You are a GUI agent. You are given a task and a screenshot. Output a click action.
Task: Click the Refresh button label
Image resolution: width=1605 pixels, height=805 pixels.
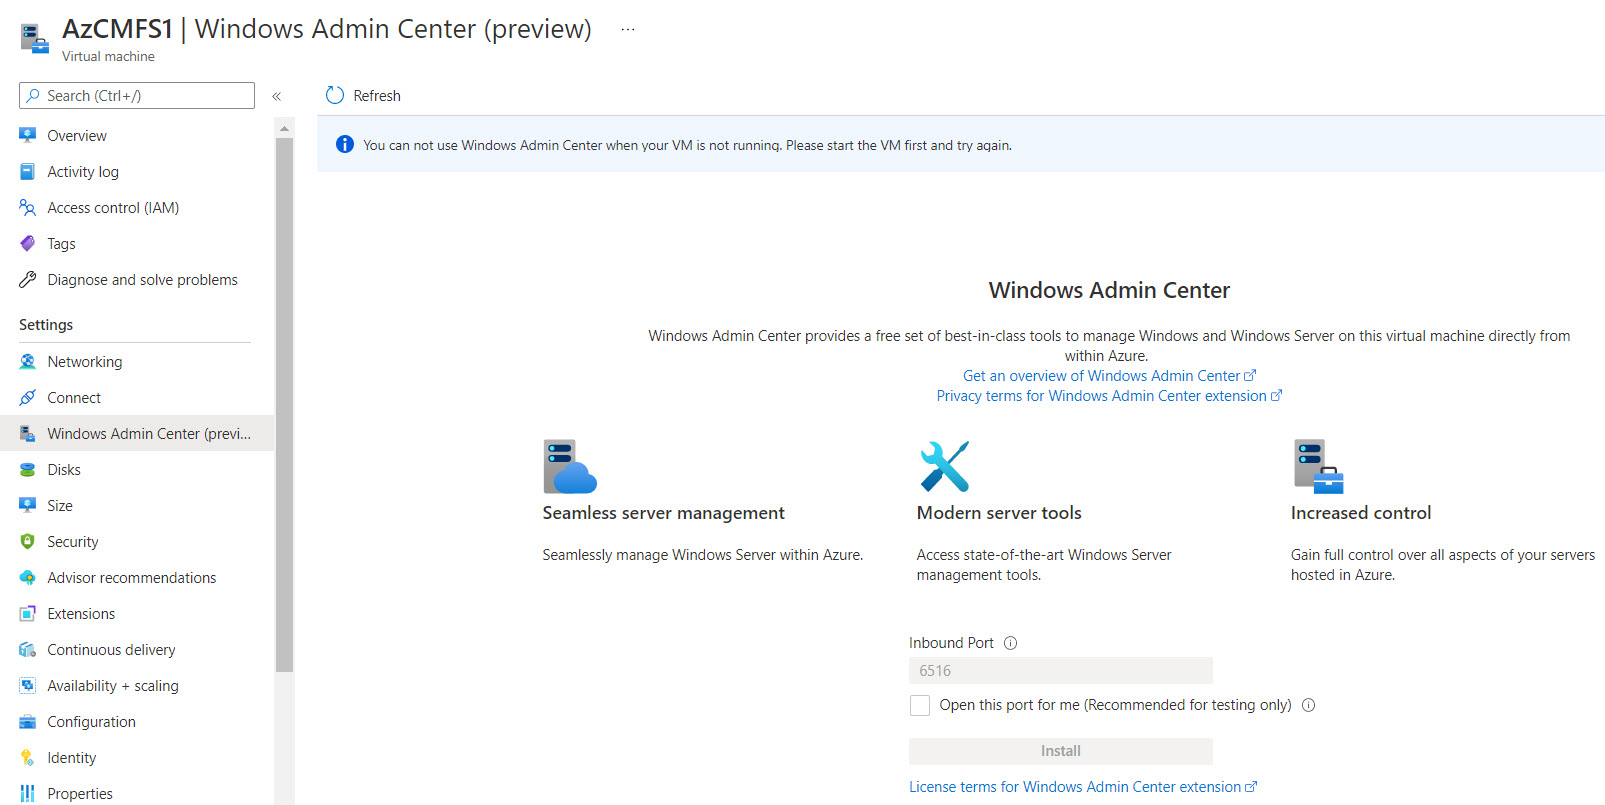coord(377,96)
